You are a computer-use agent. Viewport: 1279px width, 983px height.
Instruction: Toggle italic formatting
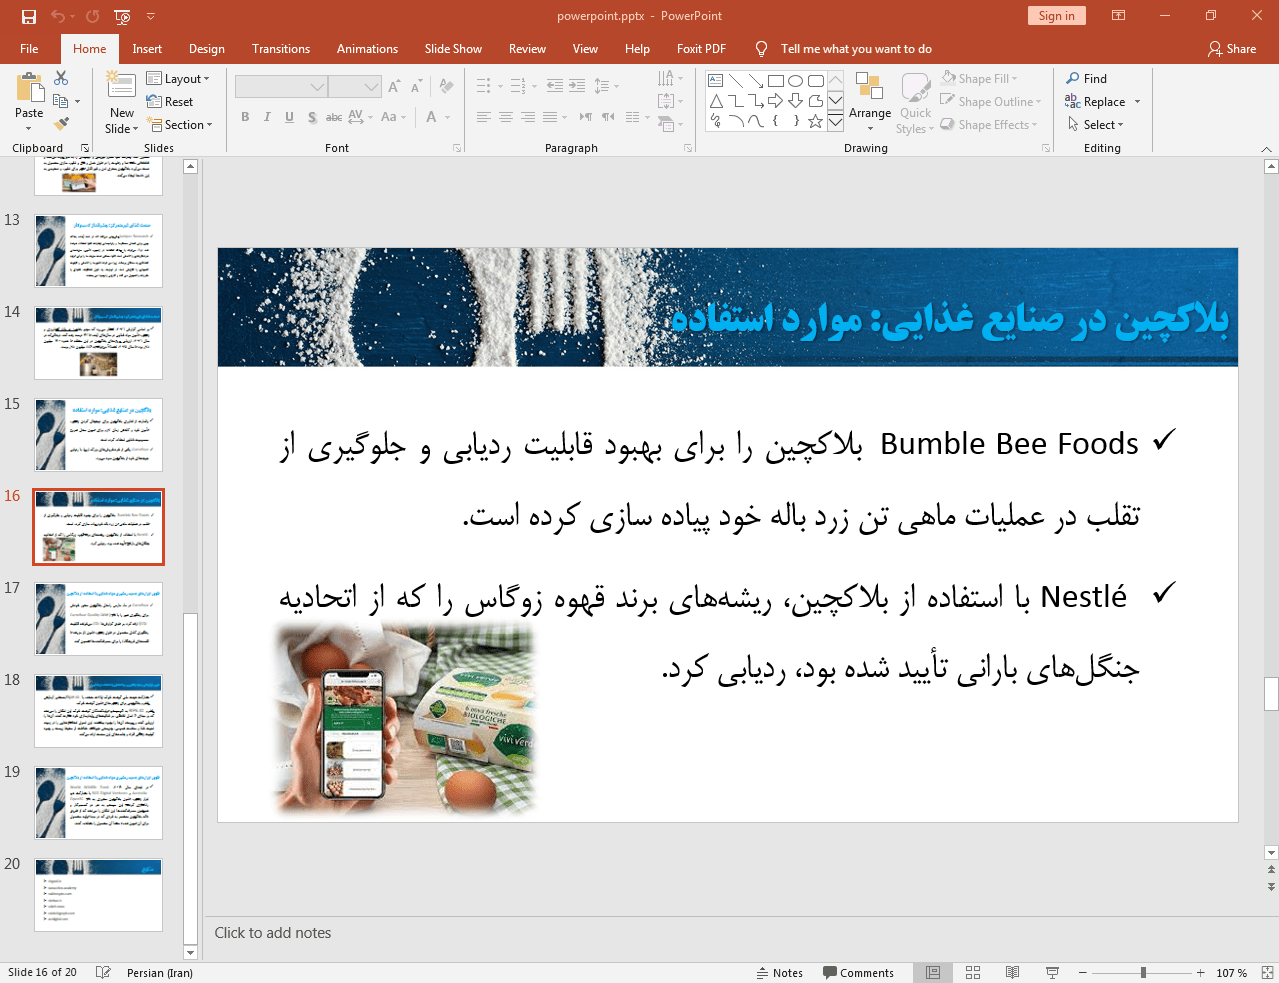click(267, 117)
